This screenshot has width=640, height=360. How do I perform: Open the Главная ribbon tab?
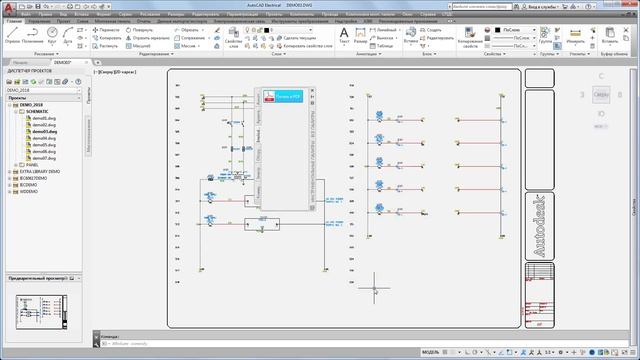(x=14, y=21)
